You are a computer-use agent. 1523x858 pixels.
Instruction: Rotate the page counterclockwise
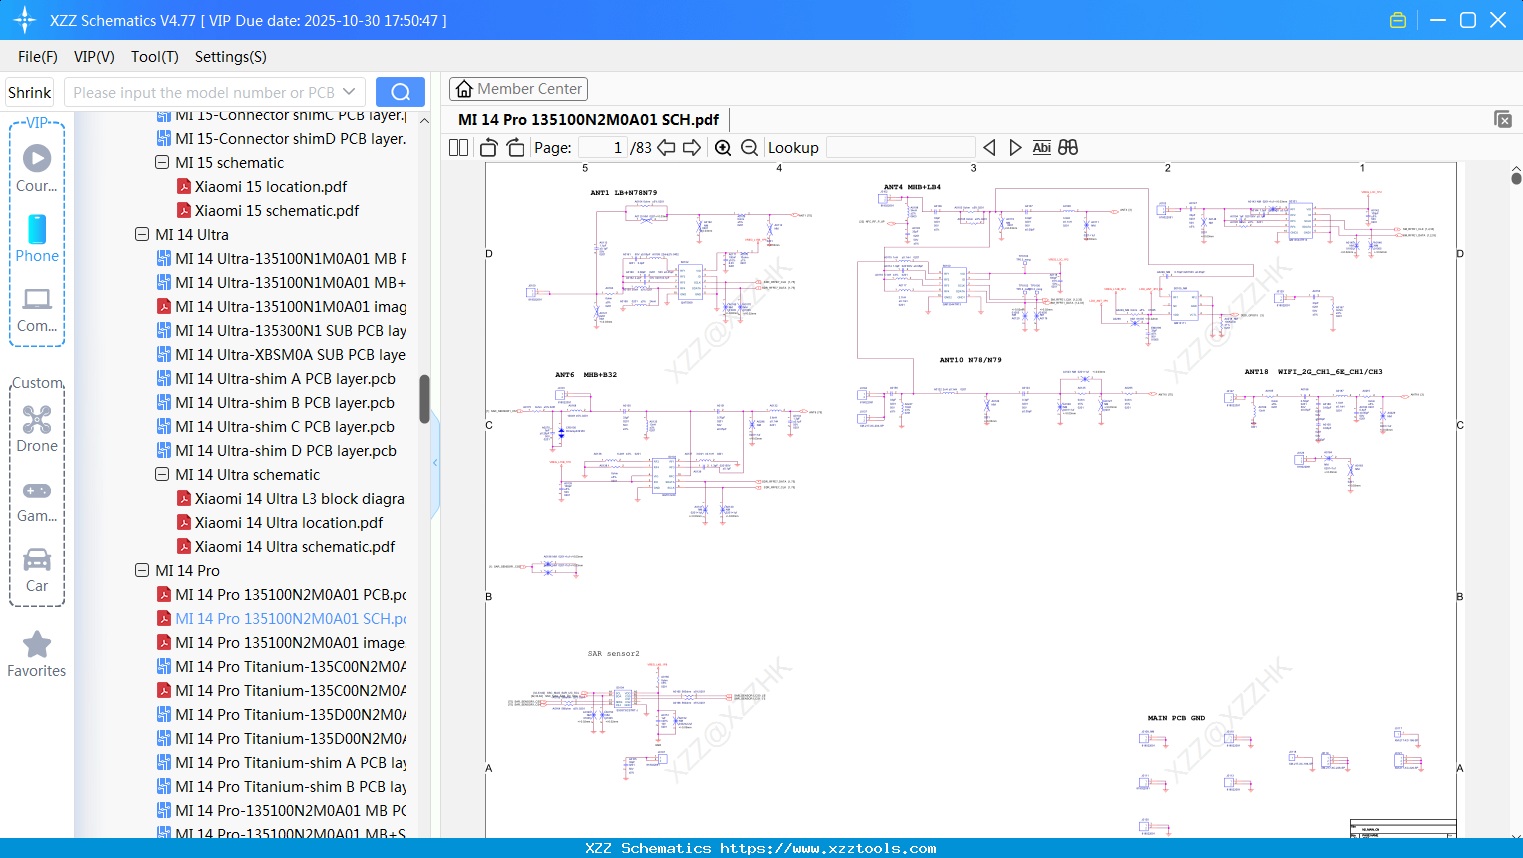pyautogui.click(x=489, y=148)
